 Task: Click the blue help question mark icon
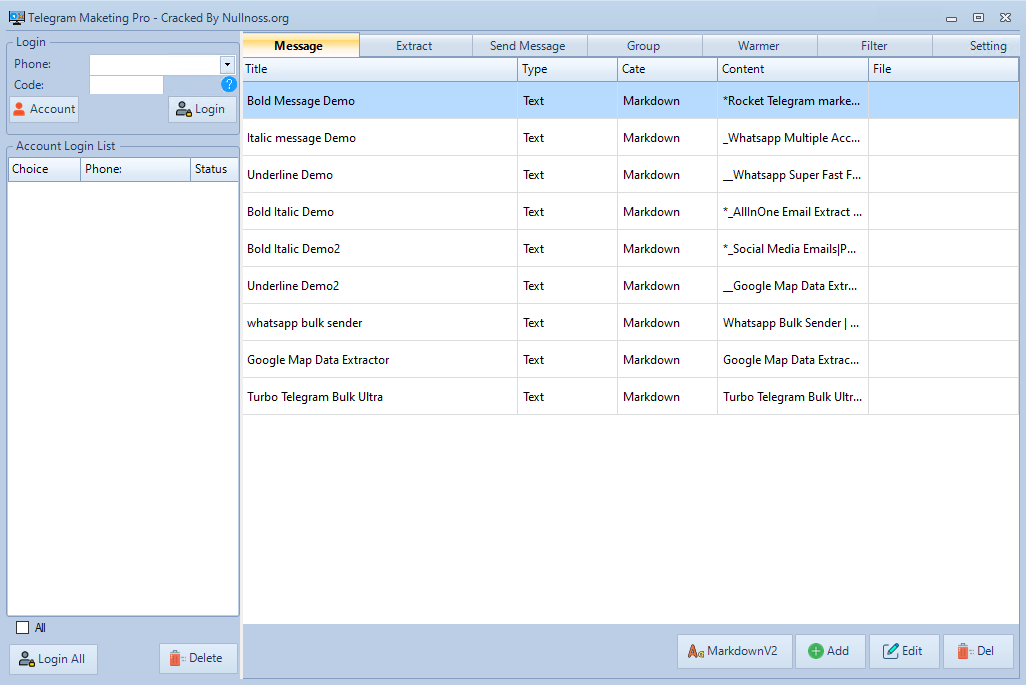228,84
